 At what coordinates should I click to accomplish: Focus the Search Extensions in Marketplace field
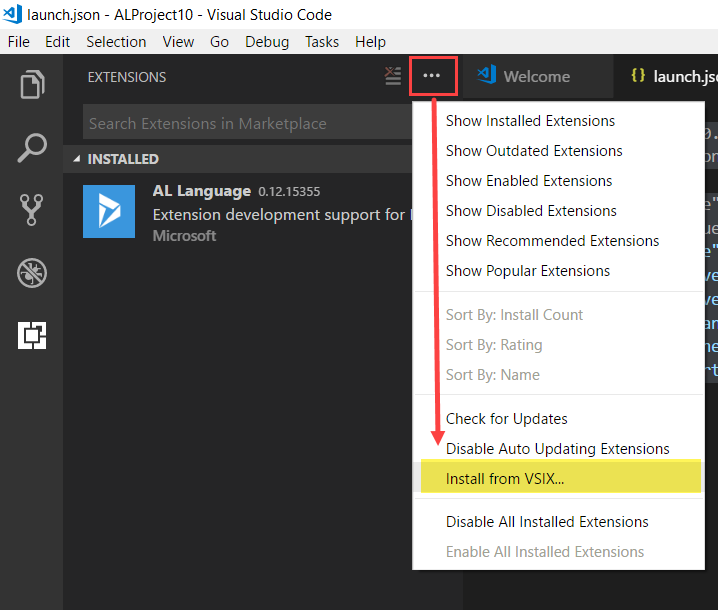coord(247,123)
